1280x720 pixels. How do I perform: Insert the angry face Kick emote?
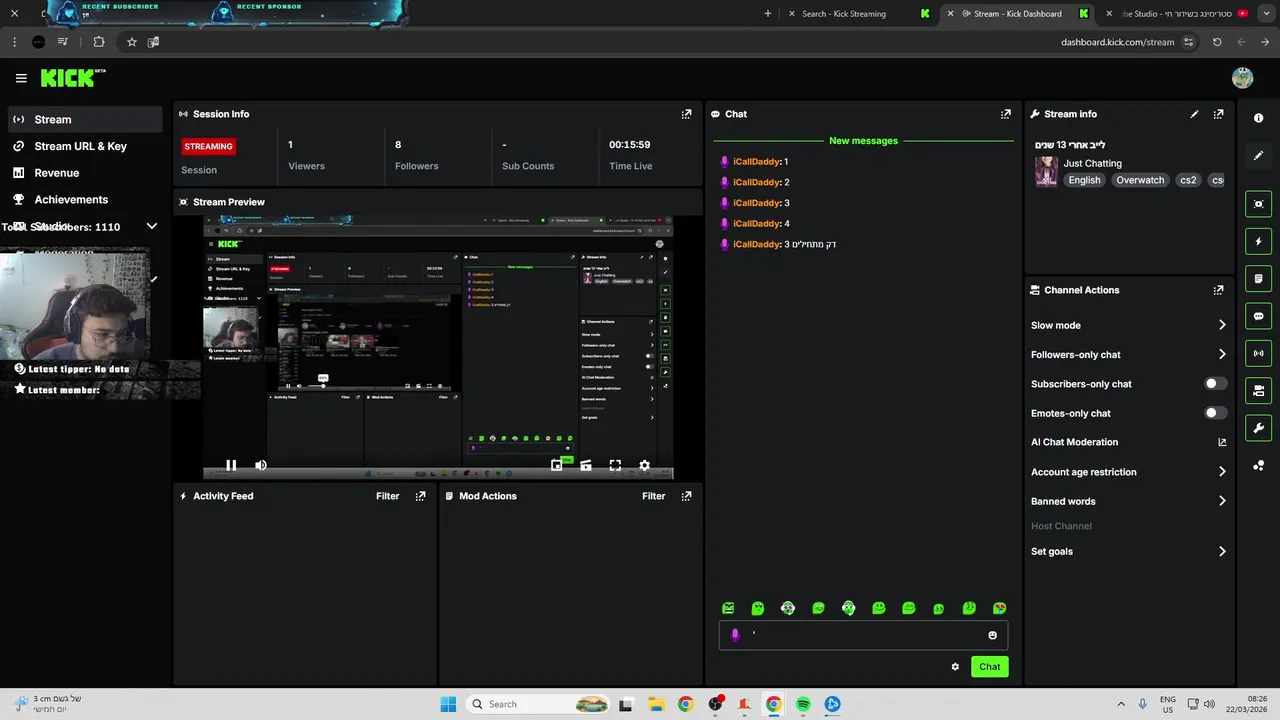tap(728, 608)
